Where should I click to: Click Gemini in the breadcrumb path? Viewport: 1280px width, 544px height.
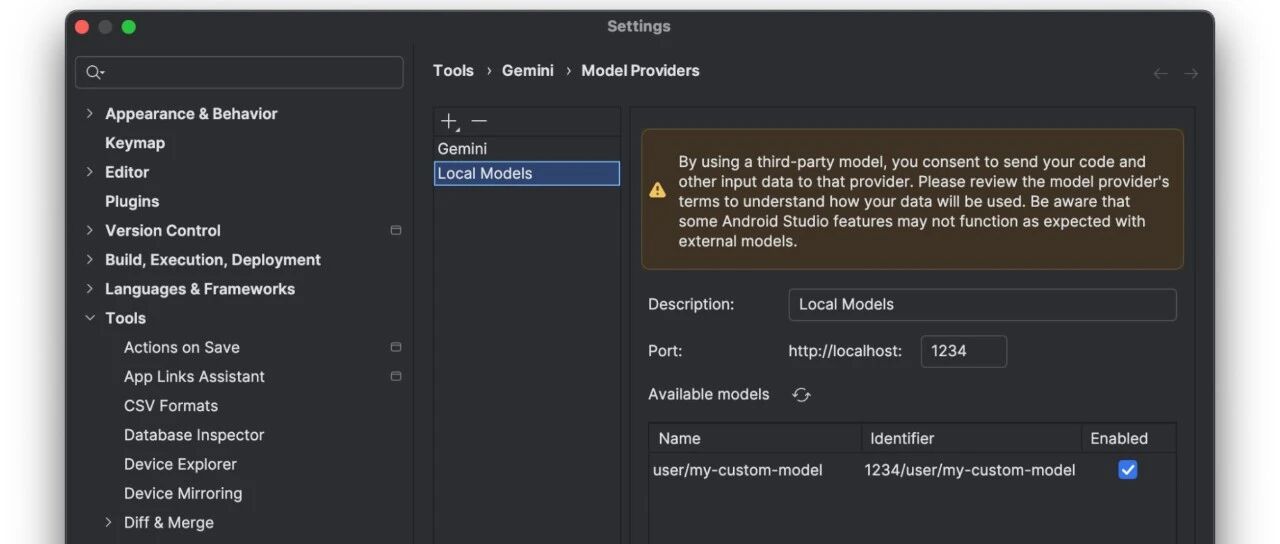pyautogui.click(x=527, y=71)
